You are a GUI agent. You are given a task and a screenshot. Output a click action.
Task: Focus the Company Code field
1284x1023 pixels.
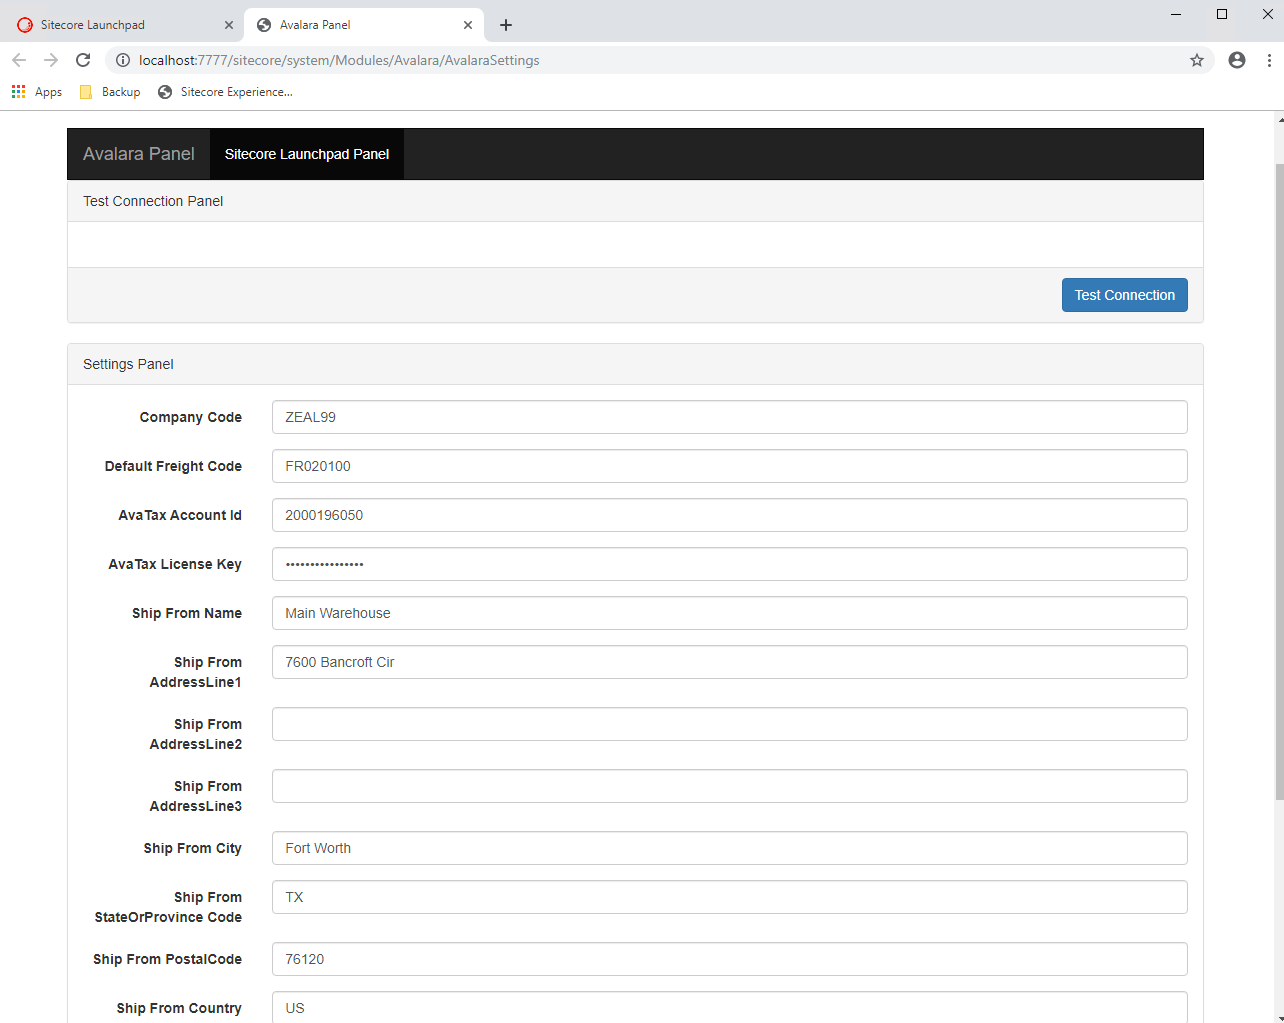(x=730, y=417)
